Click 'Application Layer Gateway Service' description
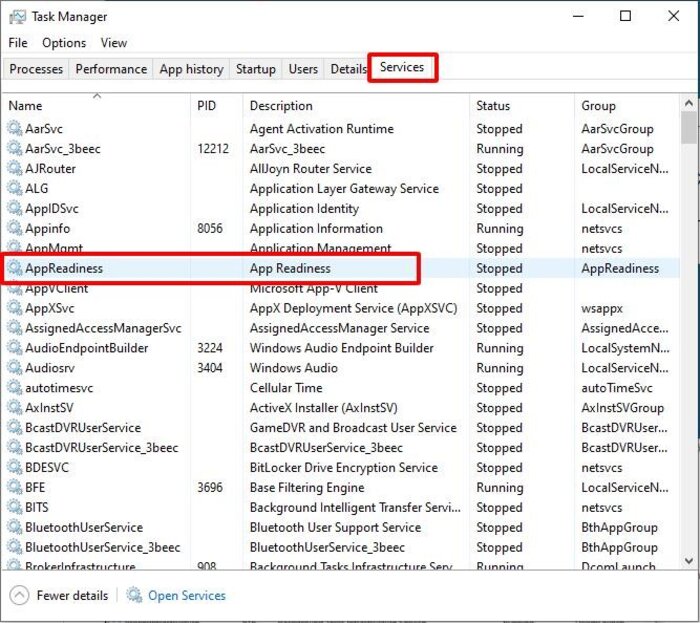 coord(344,189)
